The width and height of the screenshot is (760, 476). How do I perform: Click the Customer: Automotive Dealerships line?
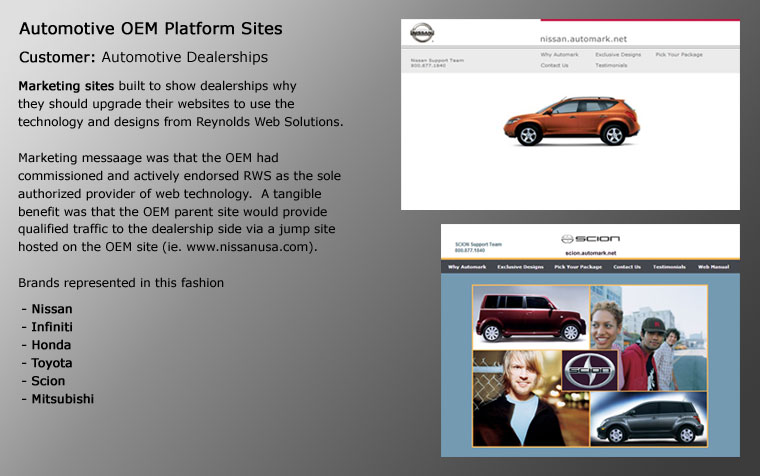[x=143, y=57]
